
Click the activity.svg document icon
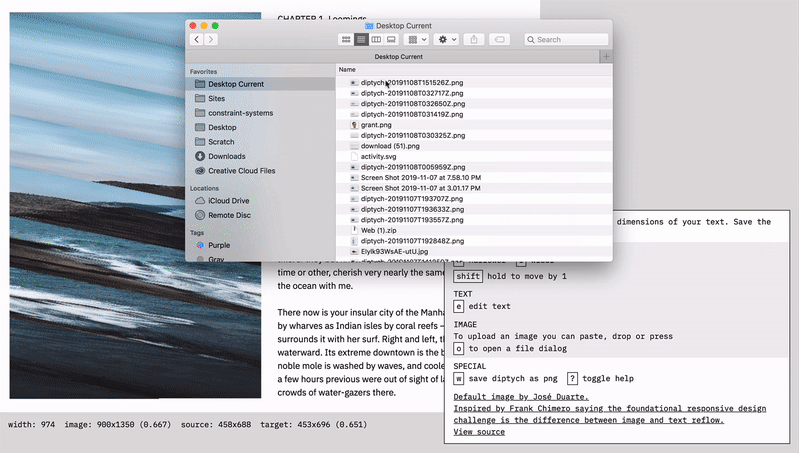click(x=354, y=156)
